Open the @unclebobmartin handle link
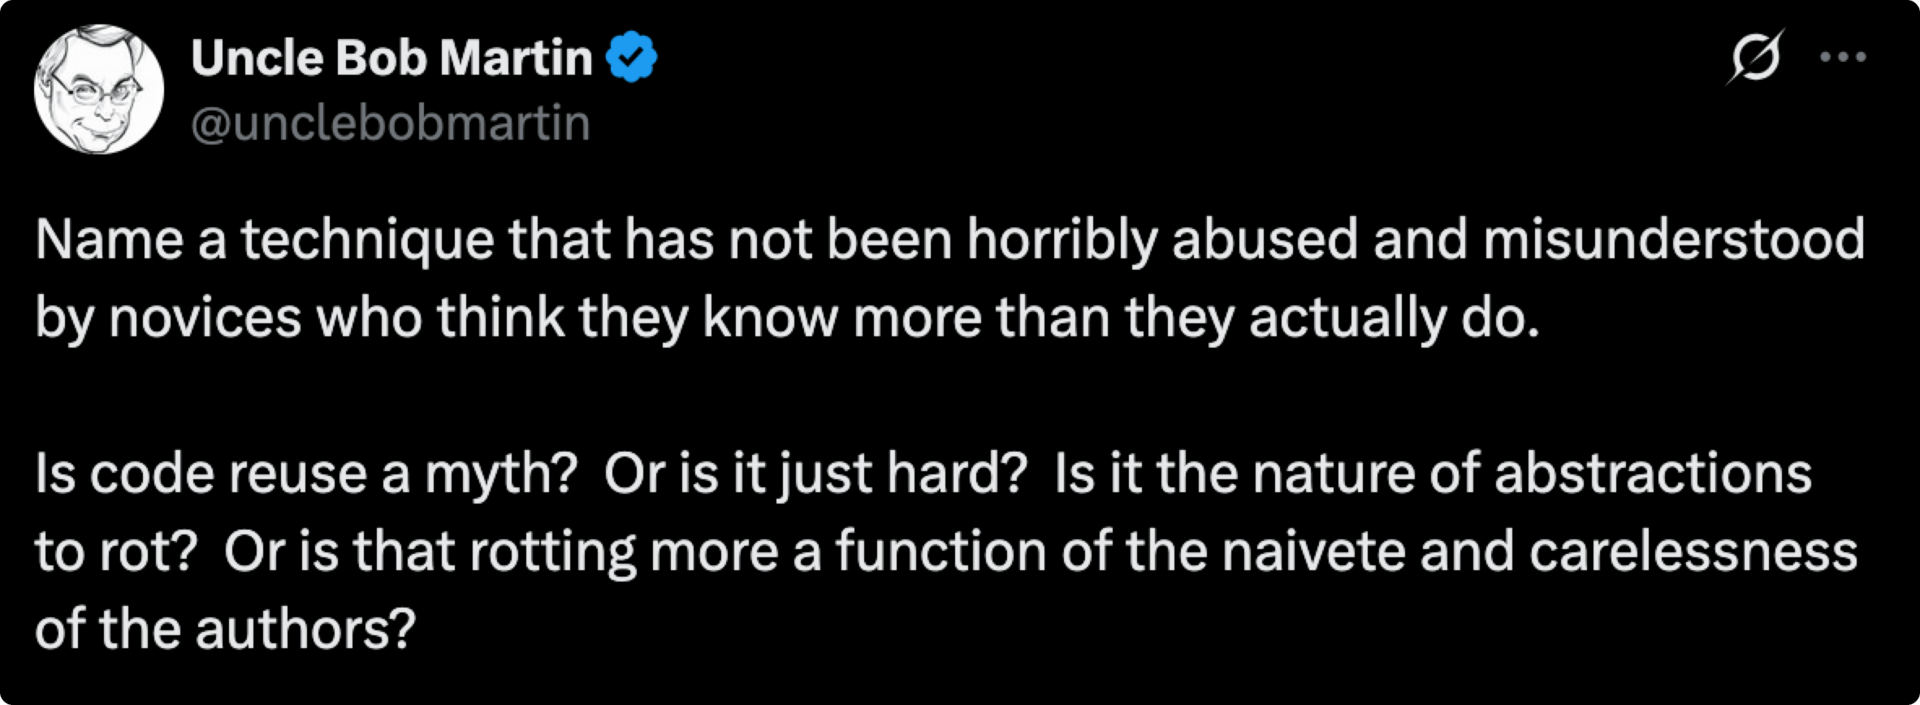The image size is (1920, 705). click(391, 123)
